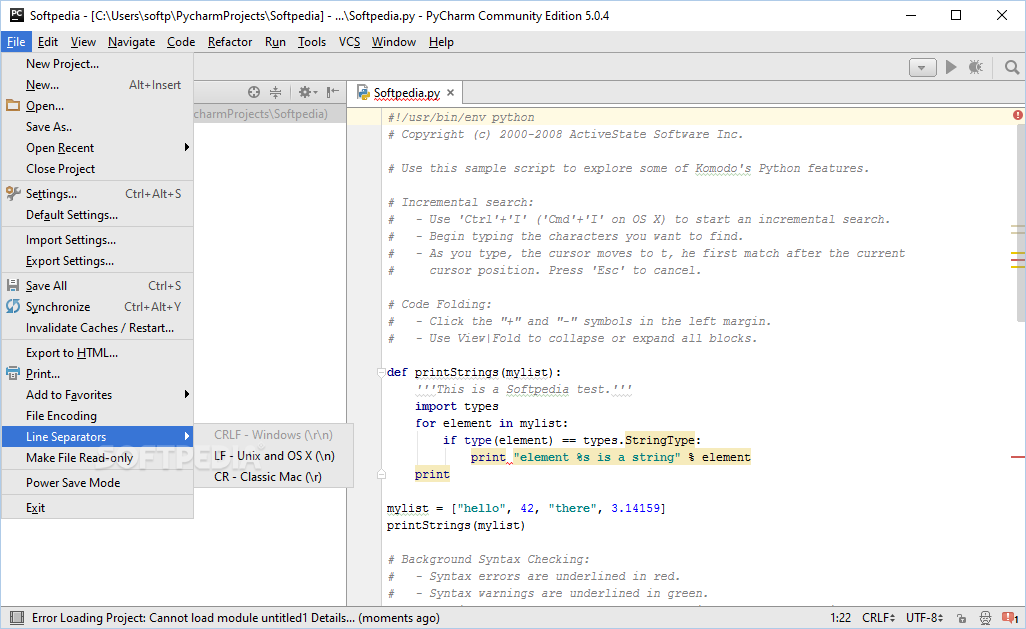Image resolution: width=1026 pixels, height=629 pixels.
Task: Open the Window menu
Action: point(393,42)
